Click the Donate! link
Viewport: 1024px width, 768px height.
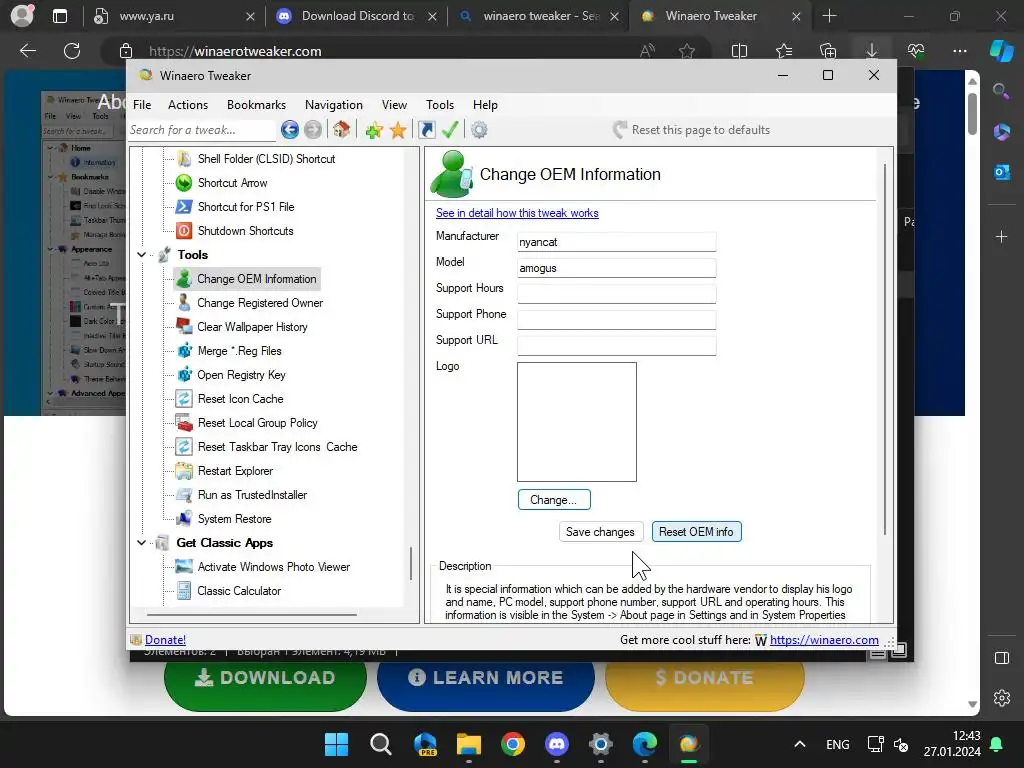click(165, 640)
